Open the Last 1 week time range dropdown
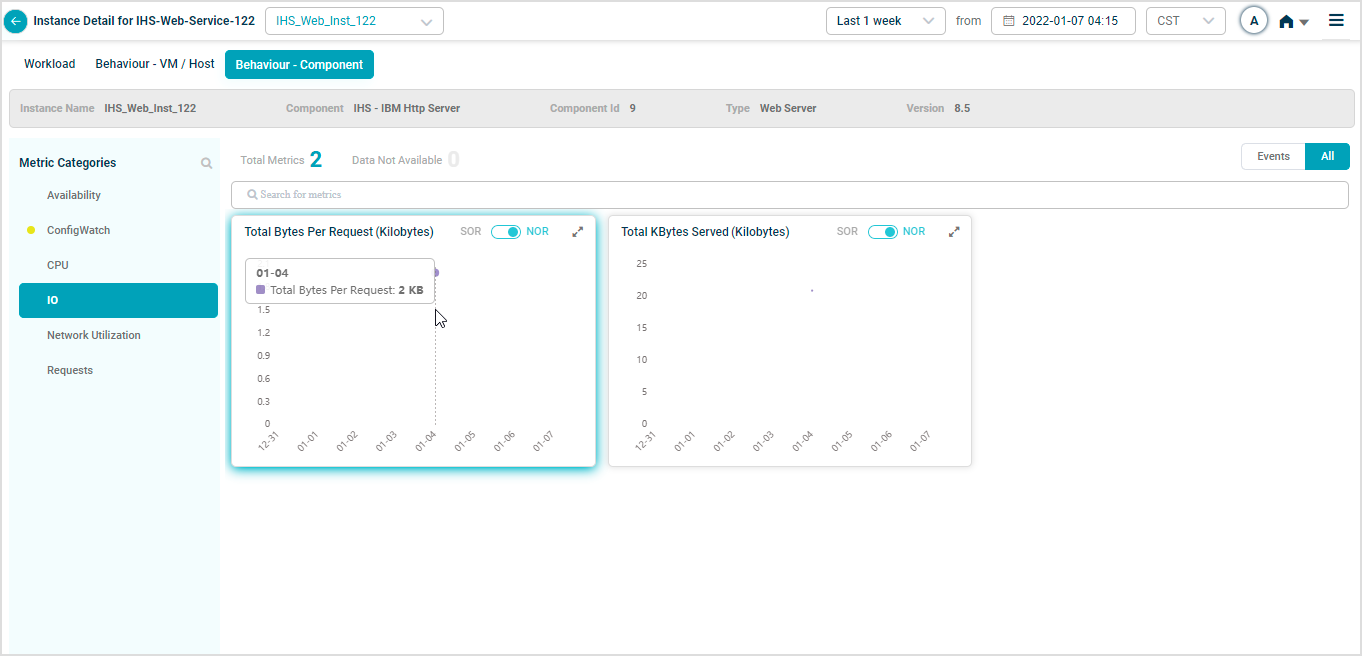Screen dimensions: 1362x656 [885, 21]
